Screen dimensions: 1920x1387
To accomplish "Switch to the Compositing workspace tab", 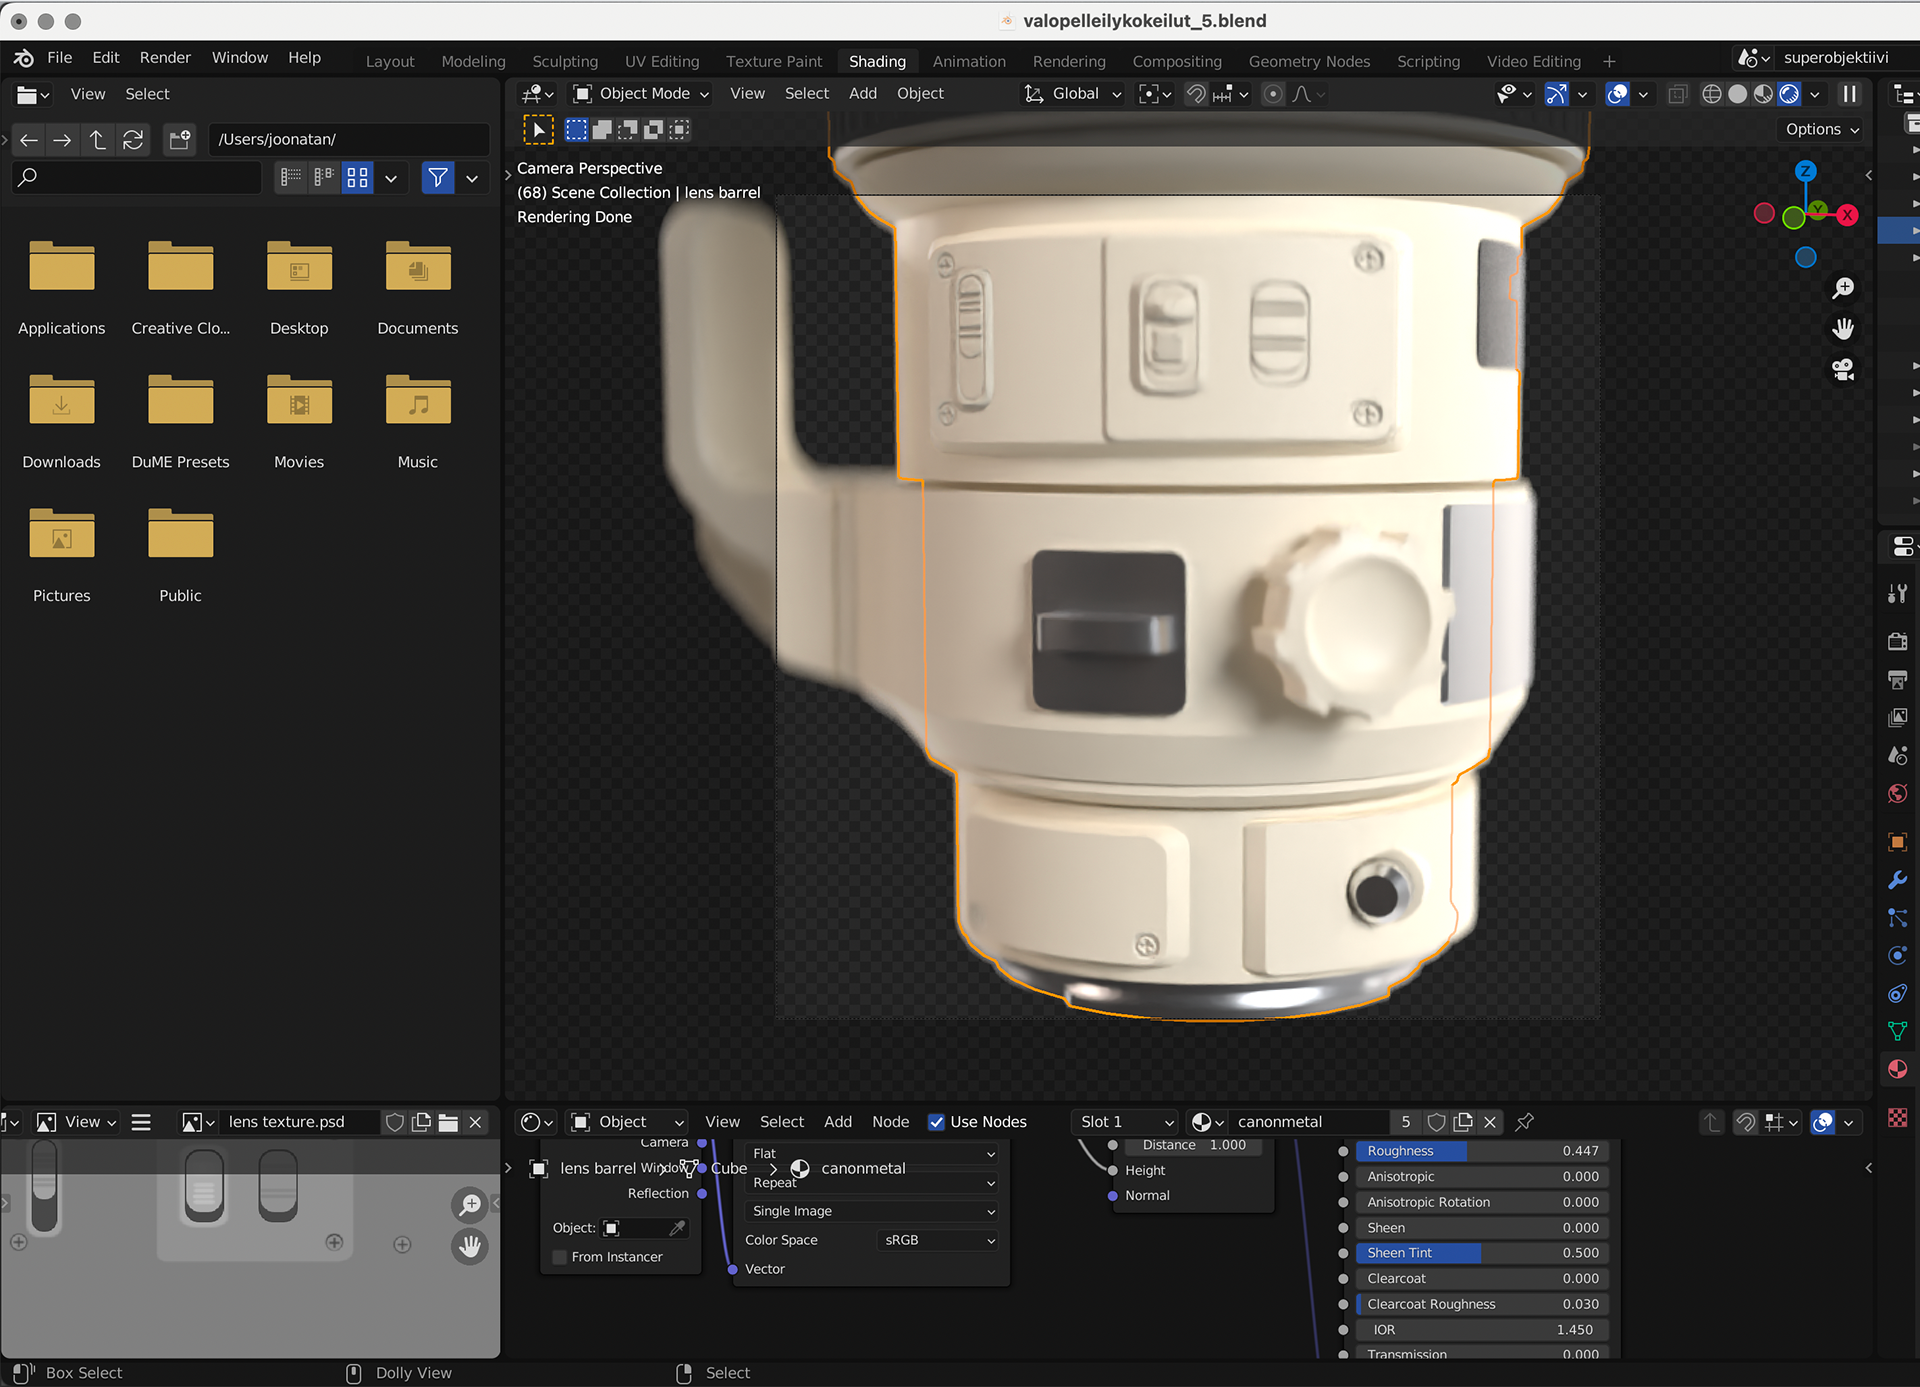I will click(x=1177, y=61).
